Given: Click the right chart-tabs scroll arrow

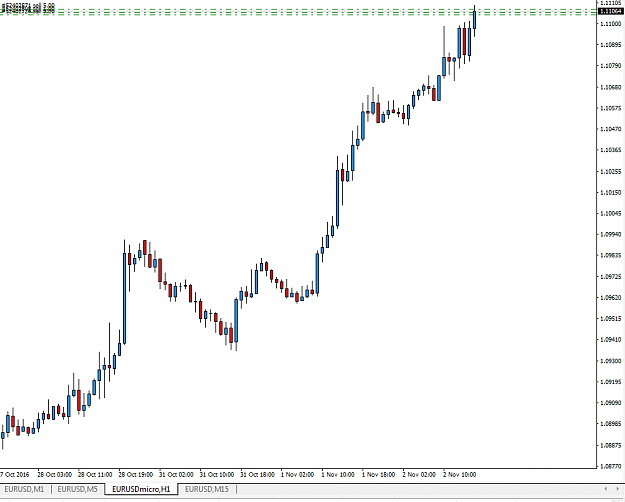Looking at the screenshot, I should tap(617, 489).
